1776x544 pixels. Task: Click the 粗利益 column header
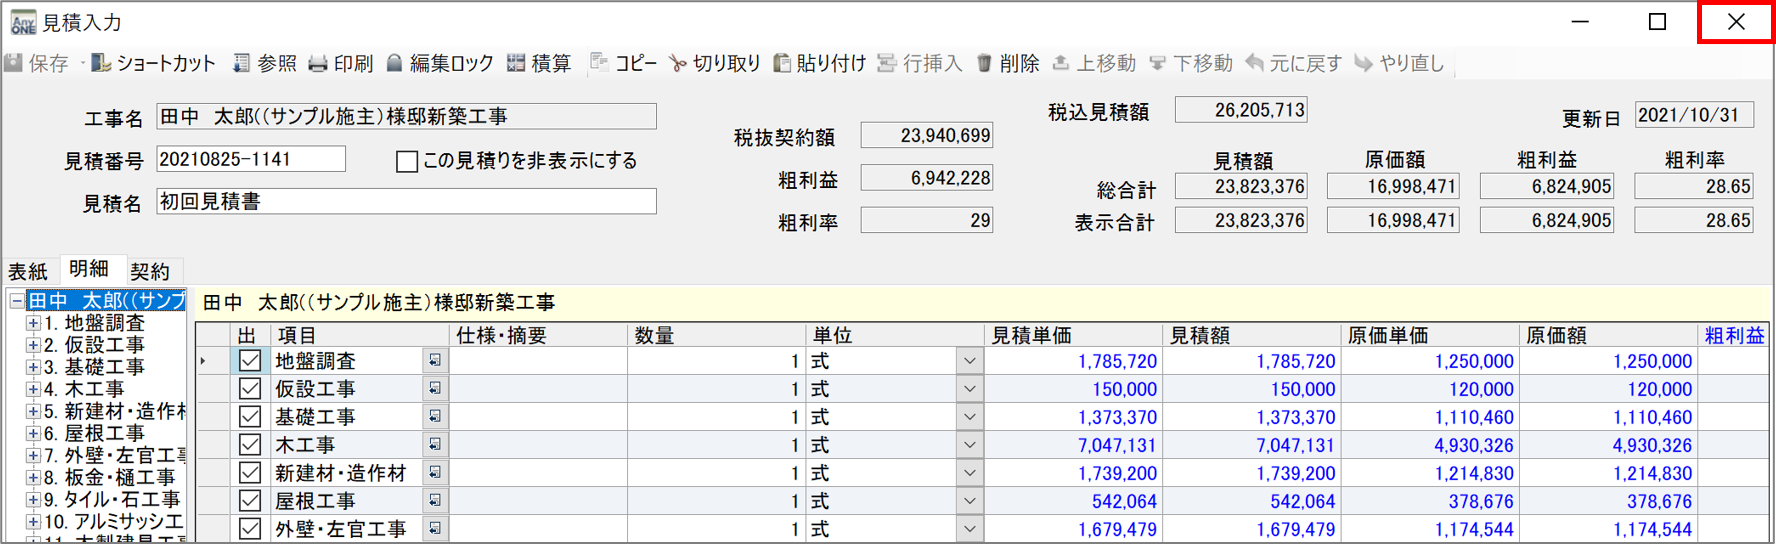1734,336
